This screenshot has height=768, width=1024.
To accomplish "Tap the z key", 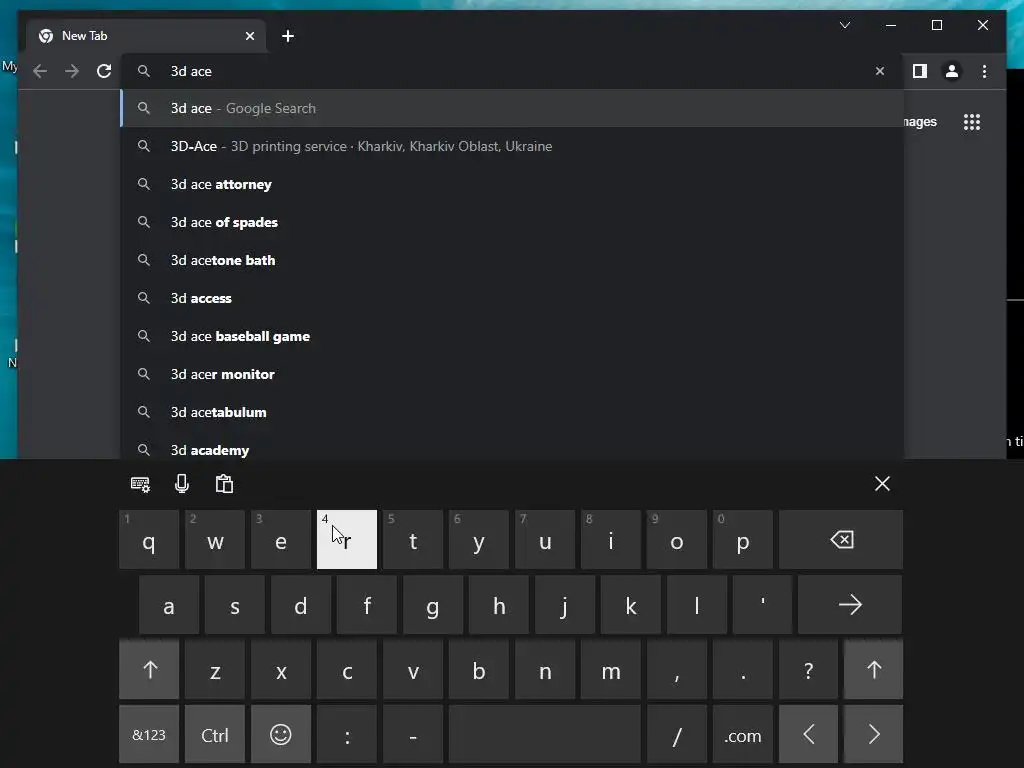I will tap(215, 669).
